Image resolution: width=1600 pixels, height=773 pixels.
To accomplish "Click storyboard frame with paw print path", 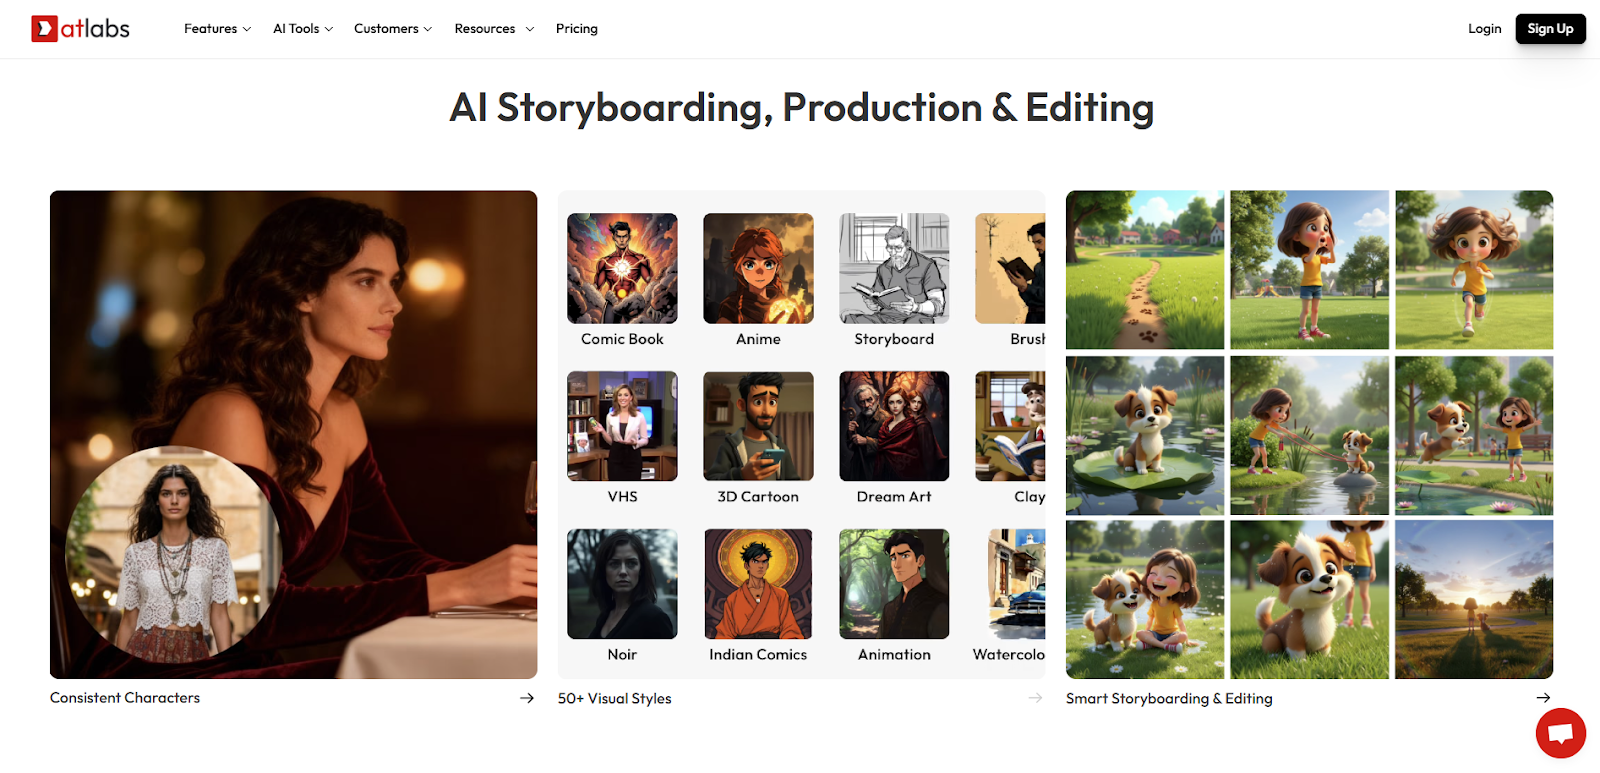I will point(1145,270).
